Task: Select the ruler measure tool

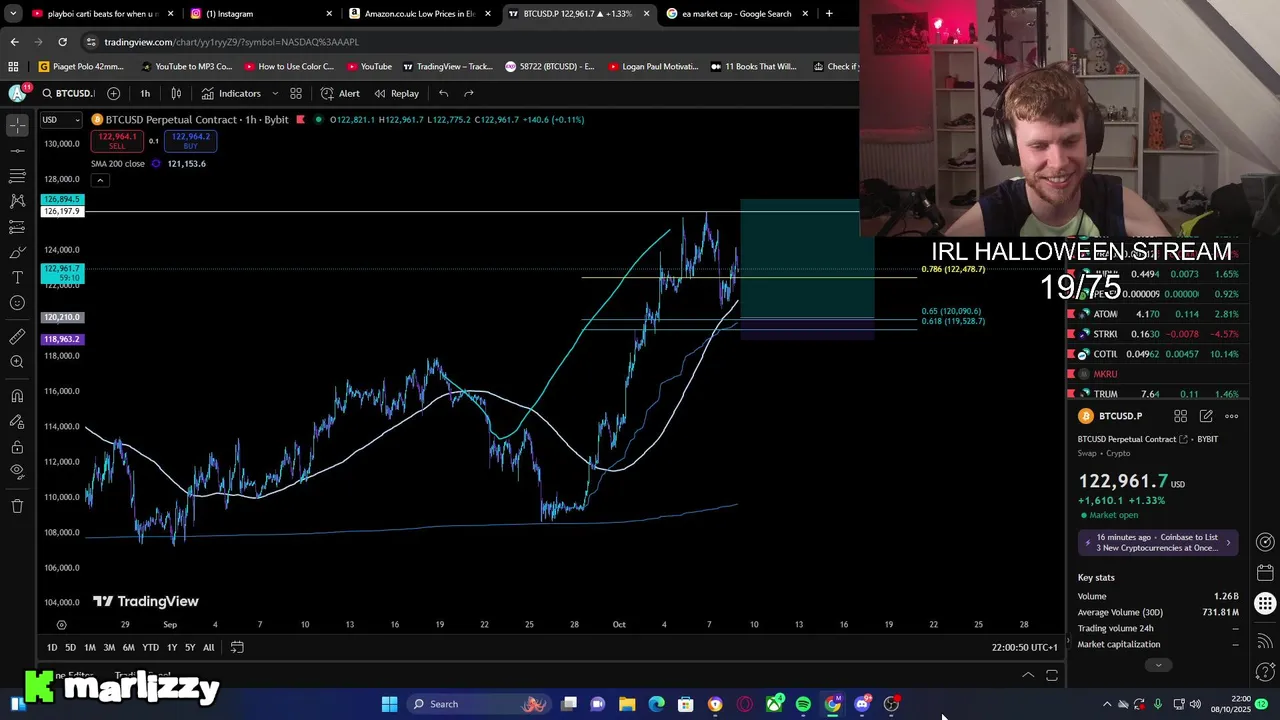Action: point(17,337)
